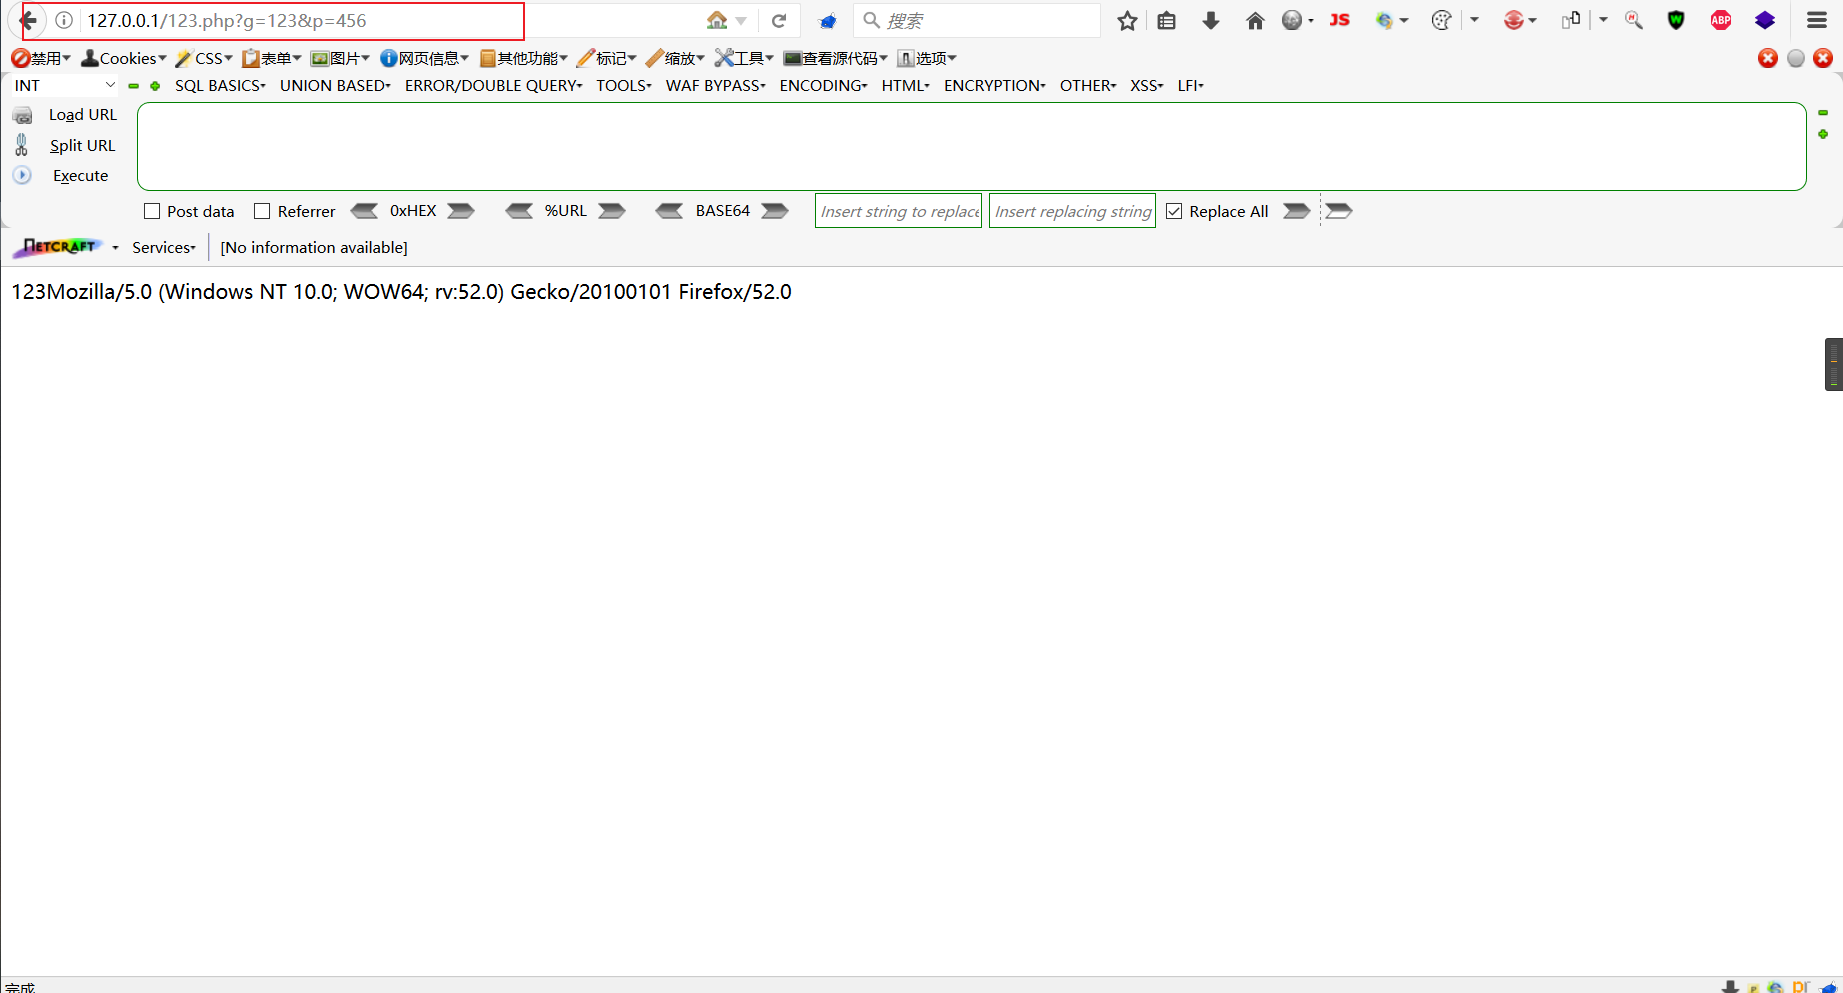Base64-decode with left BASE64 arrow

(669, 211)
